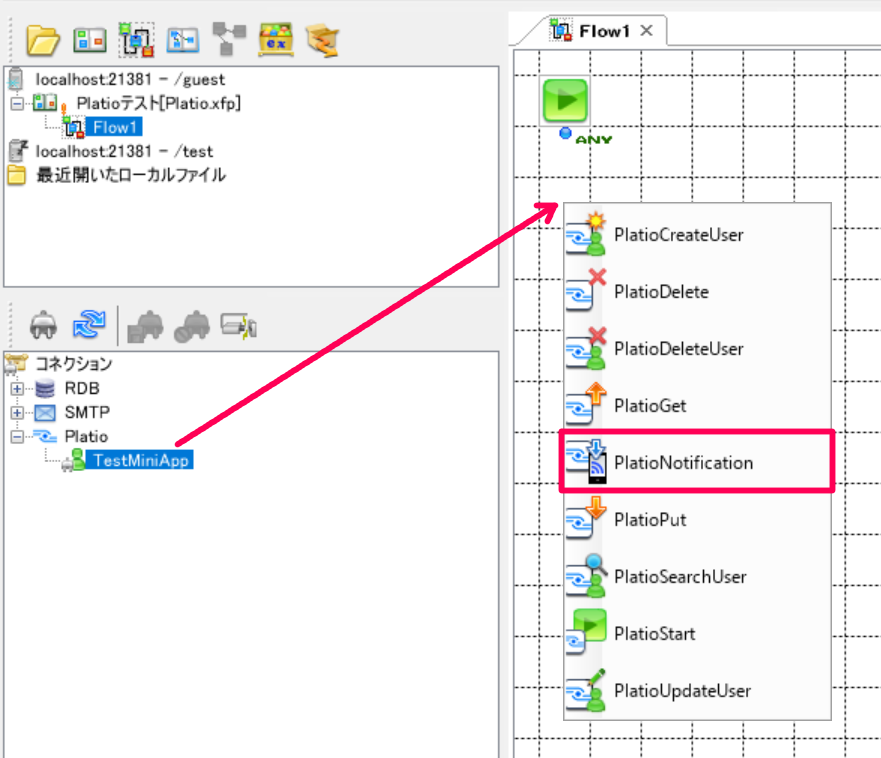Click the connection test icon in toolbar
The width and height of the screenshot is (881, 758).
tap(239, 326)
